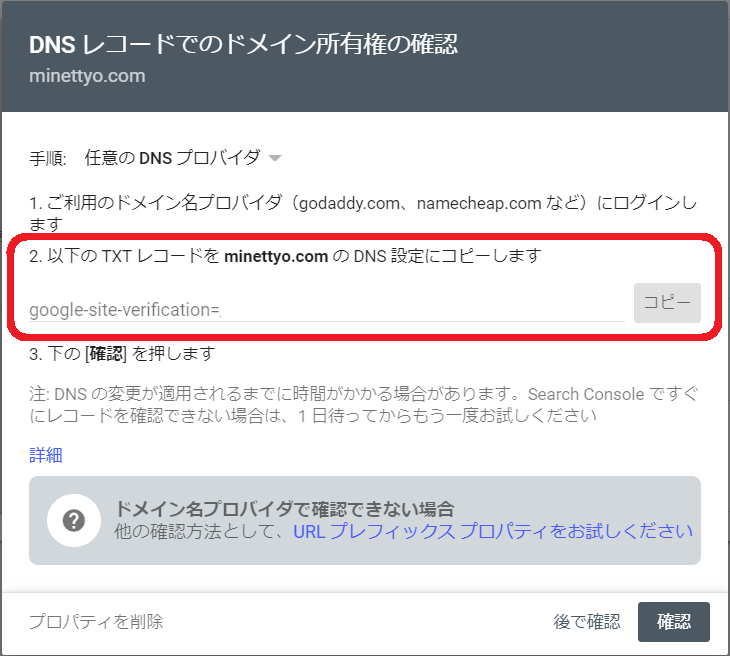Click step 3 text 下の [確認] を押します
This screenshot has height=656, width=730.
pyautogui.click(x=122, y=354)
